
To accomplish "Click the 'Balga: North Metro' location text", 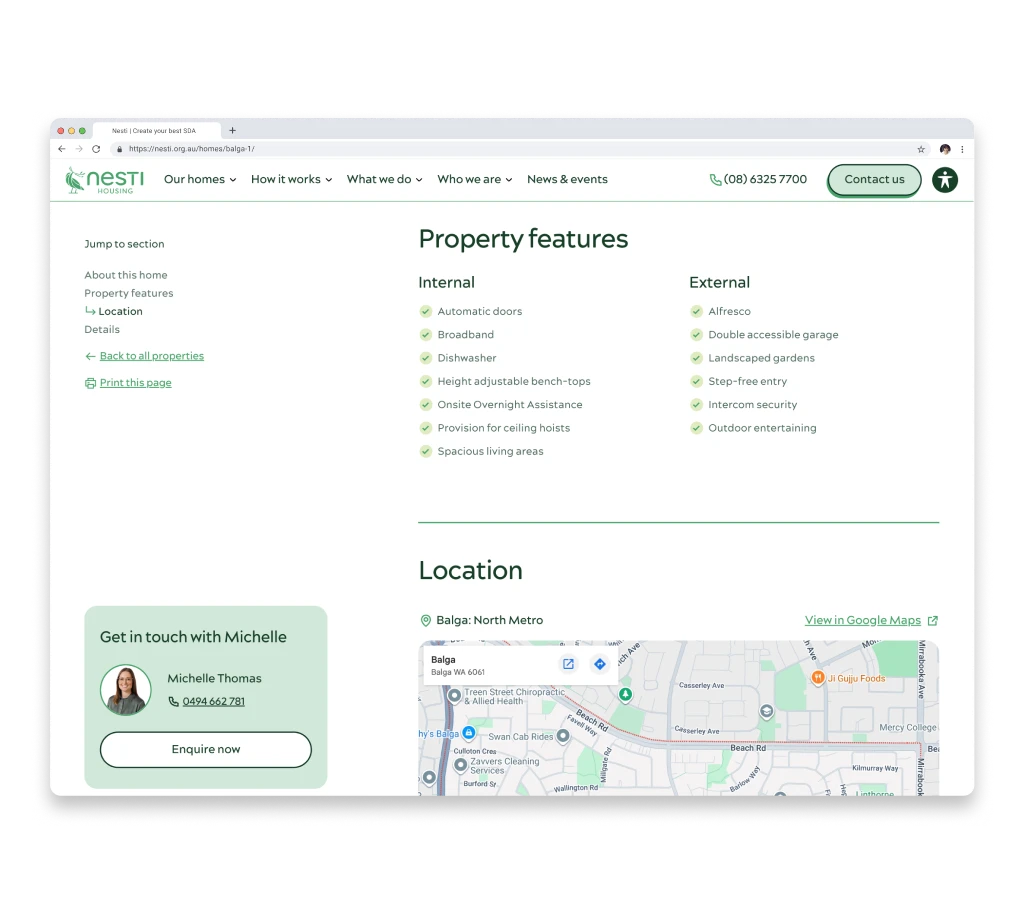I will pos(489,620).
